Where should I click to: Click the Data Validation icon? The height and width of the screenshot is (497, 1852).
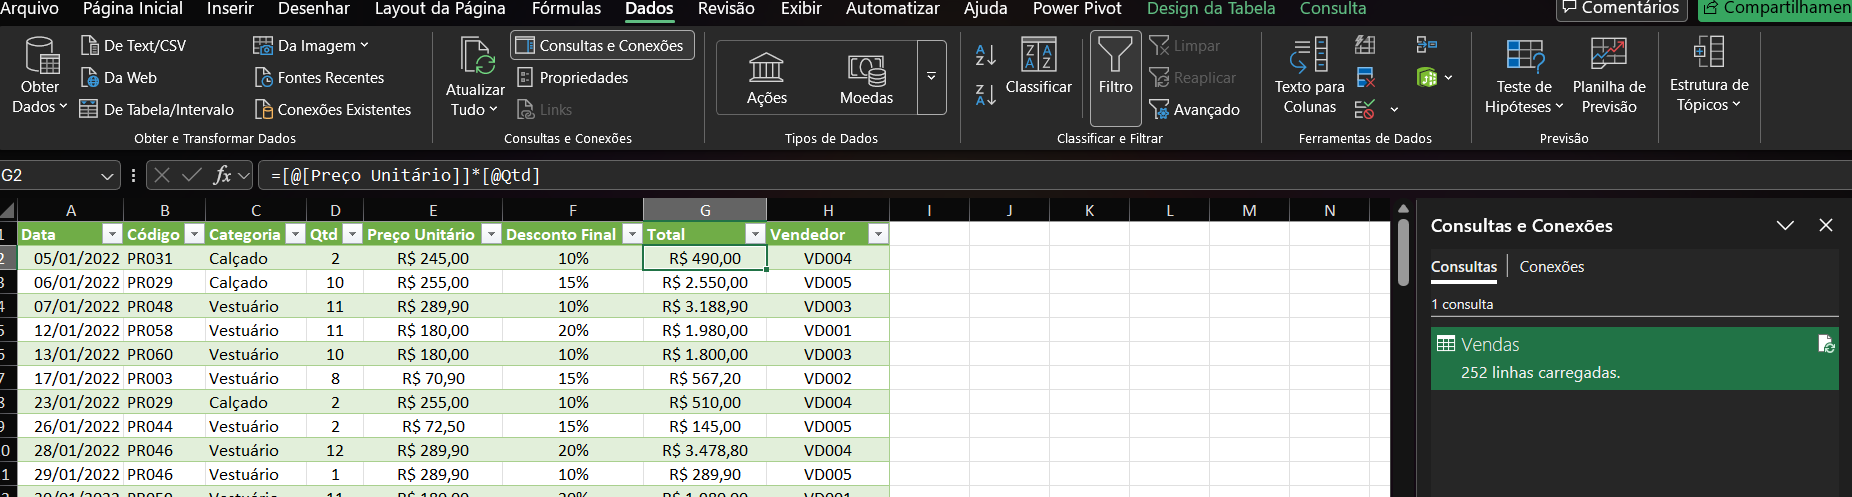point(1365,109)
